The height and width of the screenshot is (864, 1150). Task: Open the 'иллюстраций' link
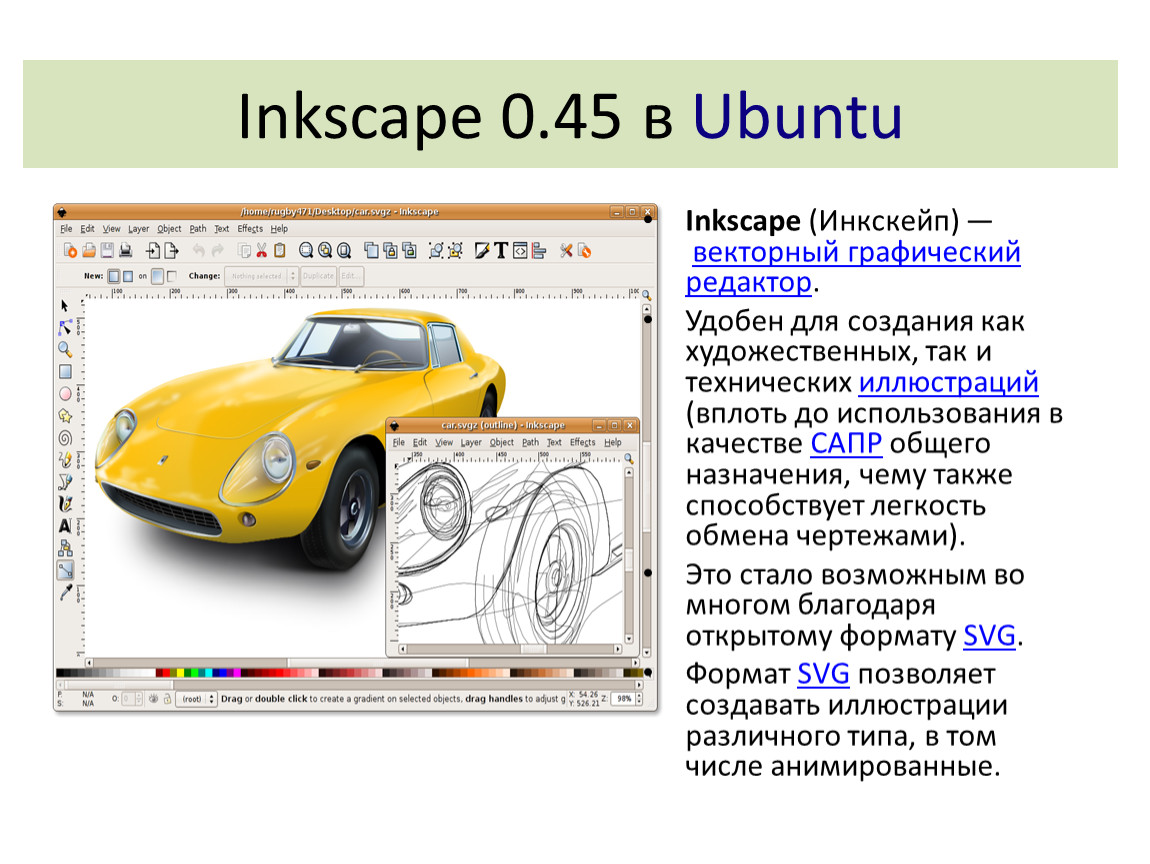pyautogui.click(x=948, y=383)
